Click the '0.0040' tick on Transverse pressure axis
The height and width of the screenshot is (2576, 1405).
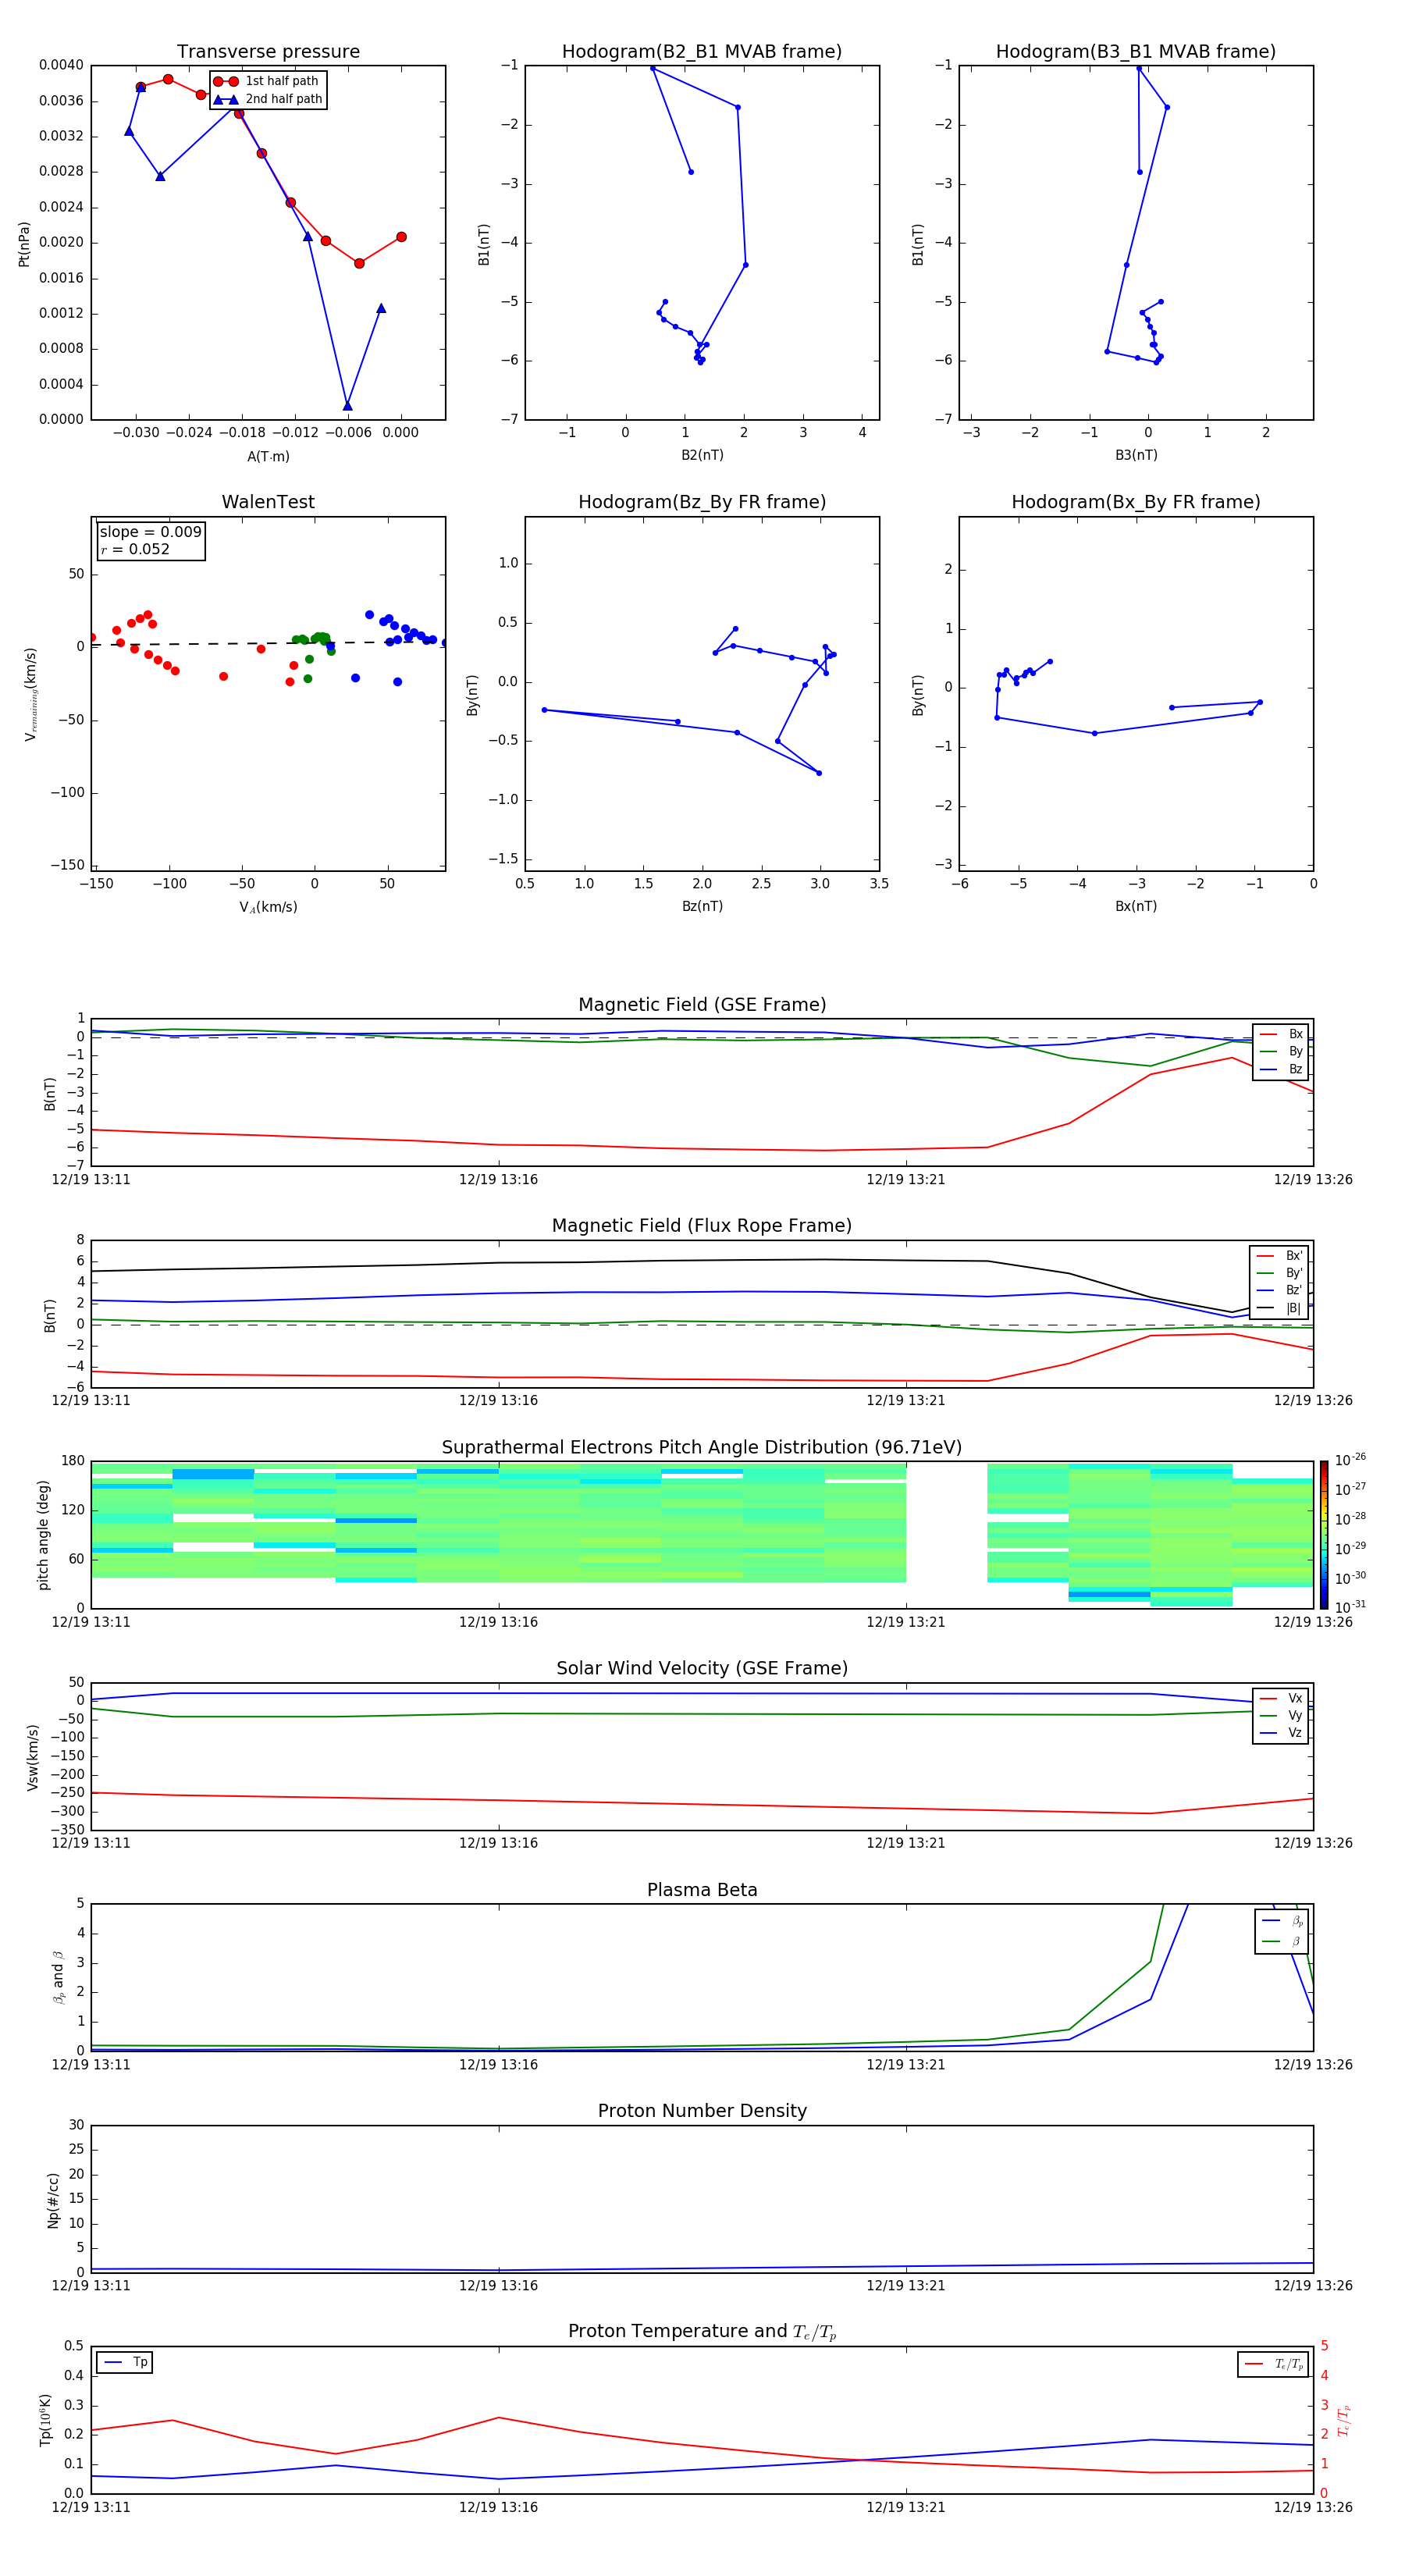61,65
